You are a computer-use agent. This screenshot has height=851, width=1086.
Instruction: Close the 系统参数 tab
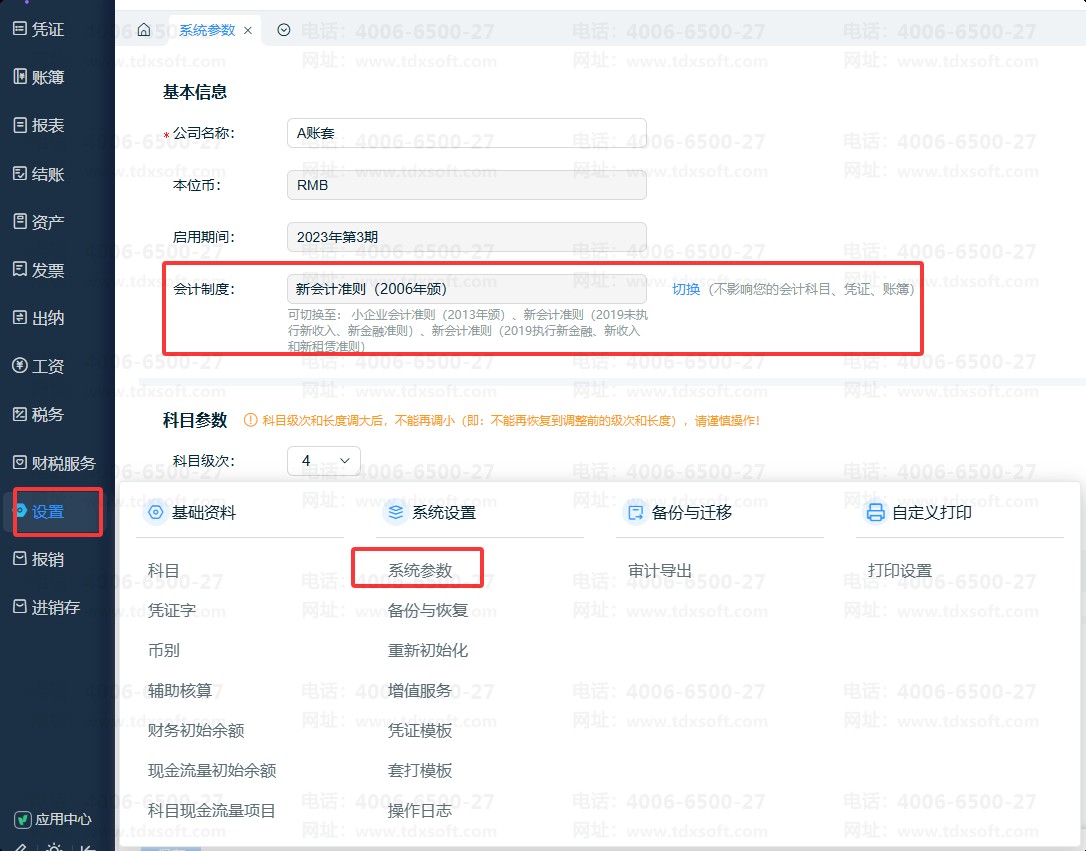248,31
